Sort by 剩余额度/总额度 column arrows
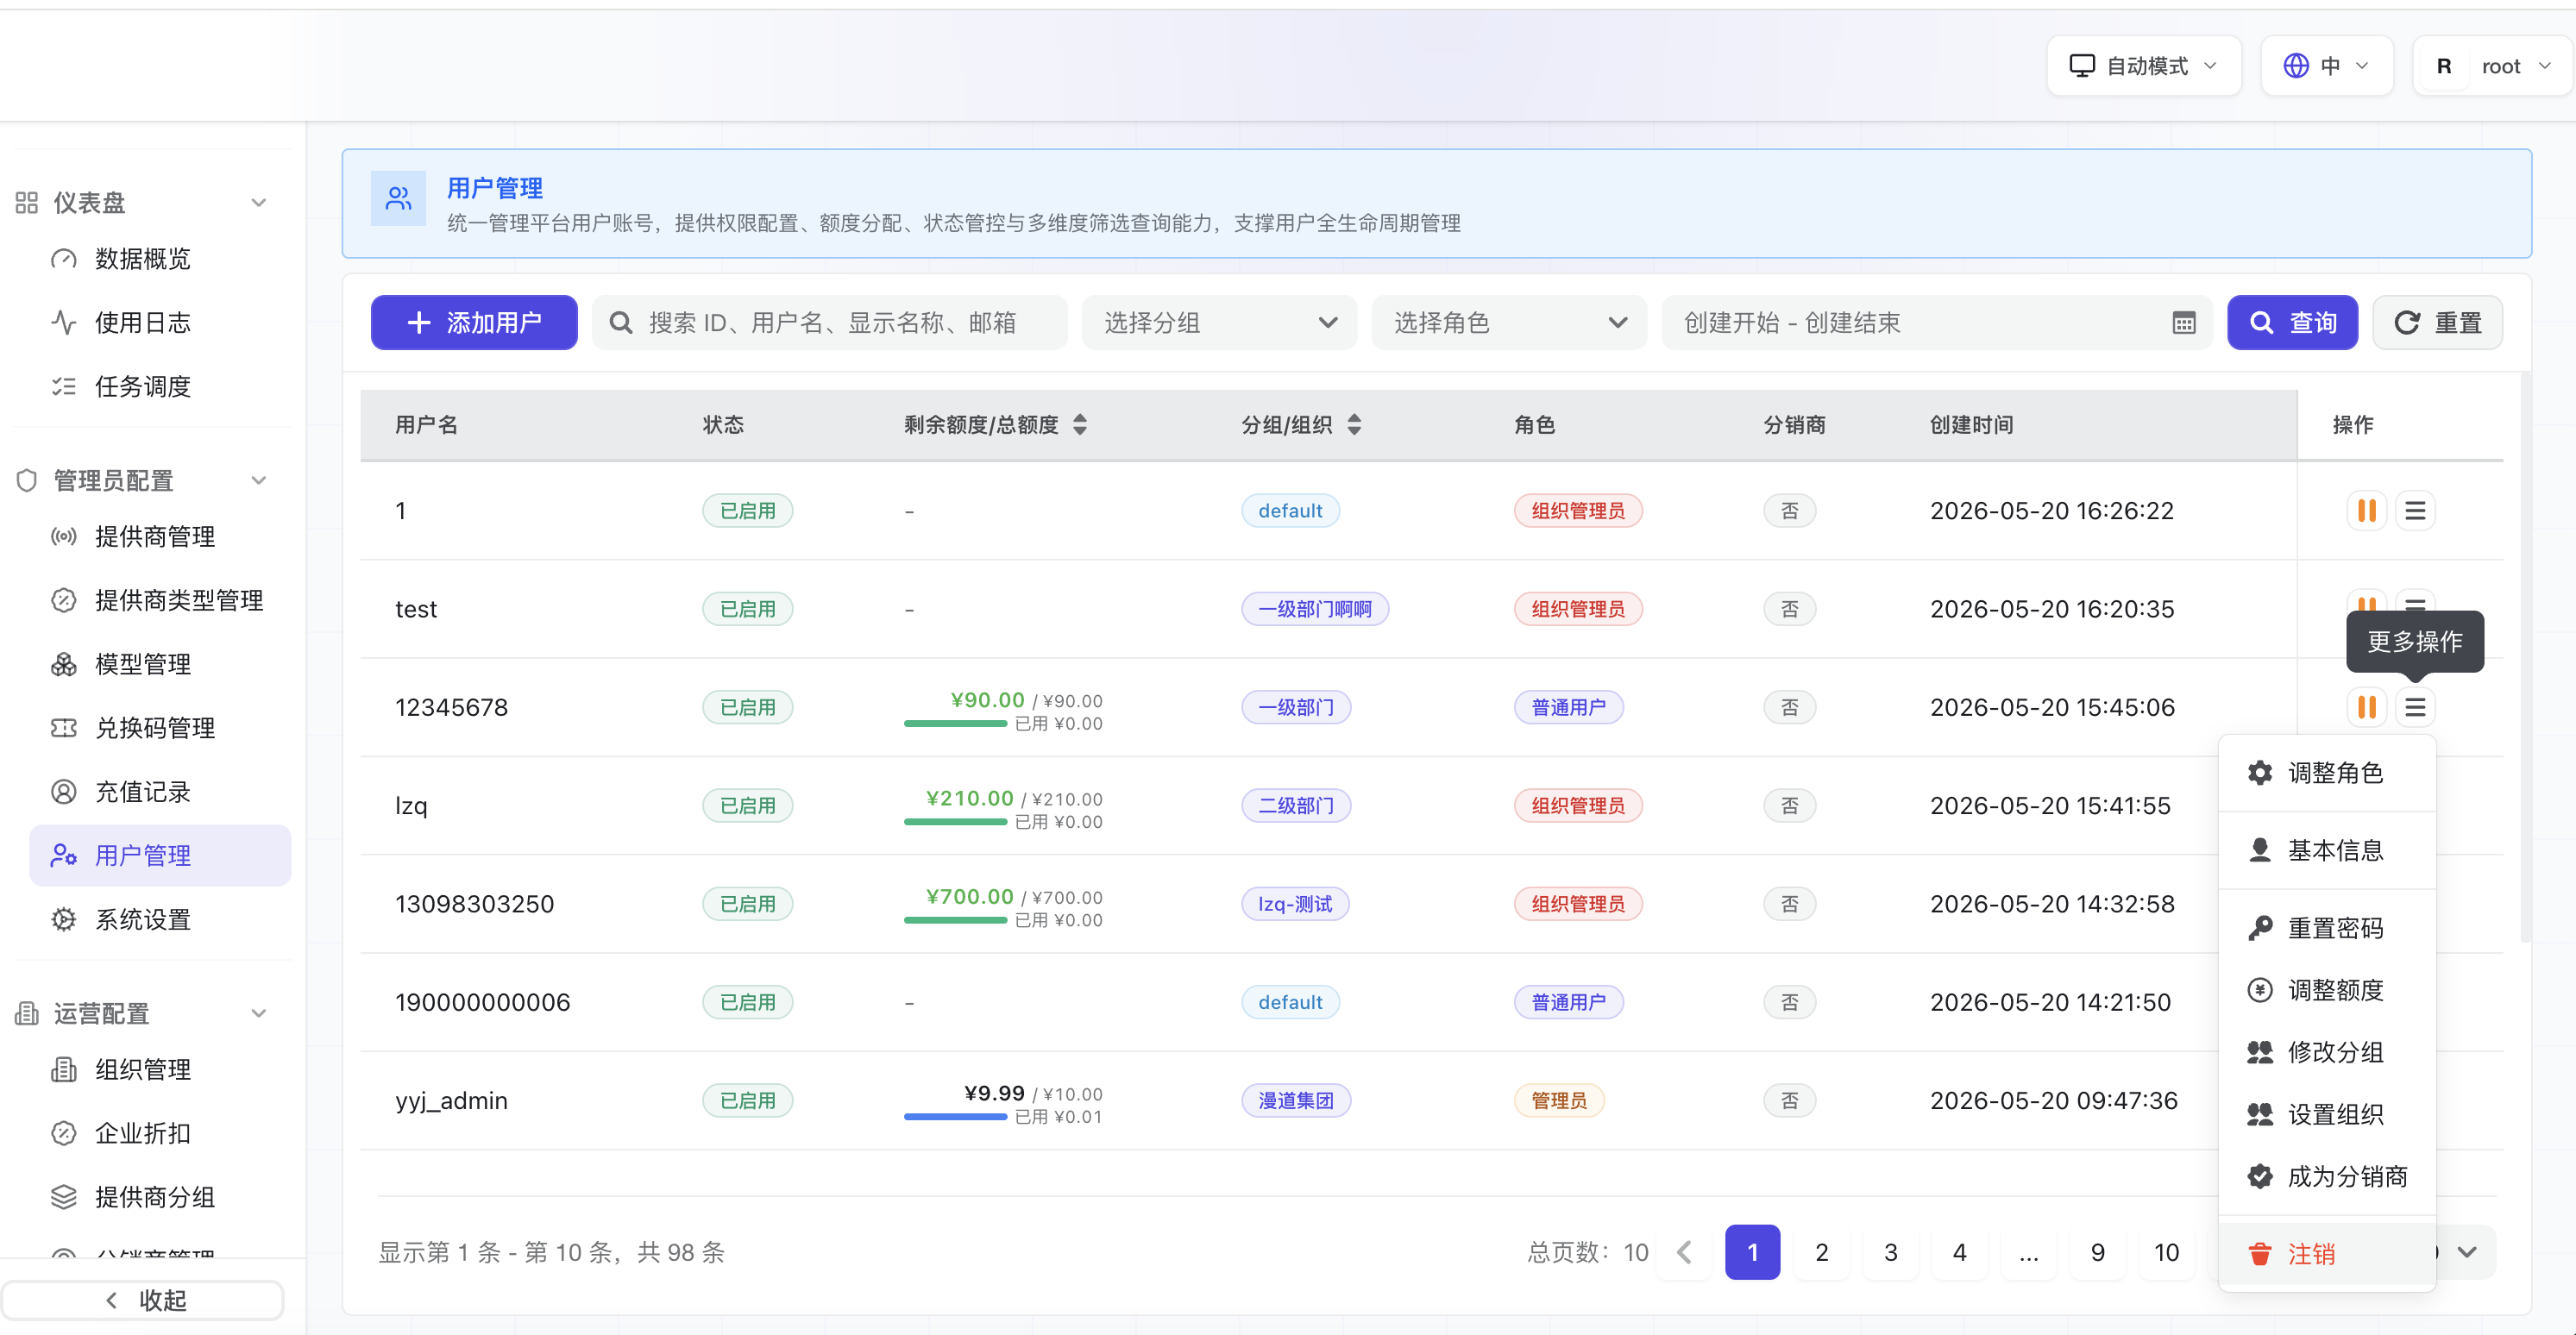The width and height of the screenshot is (2576, 1335). click(x=1080, y=424)
